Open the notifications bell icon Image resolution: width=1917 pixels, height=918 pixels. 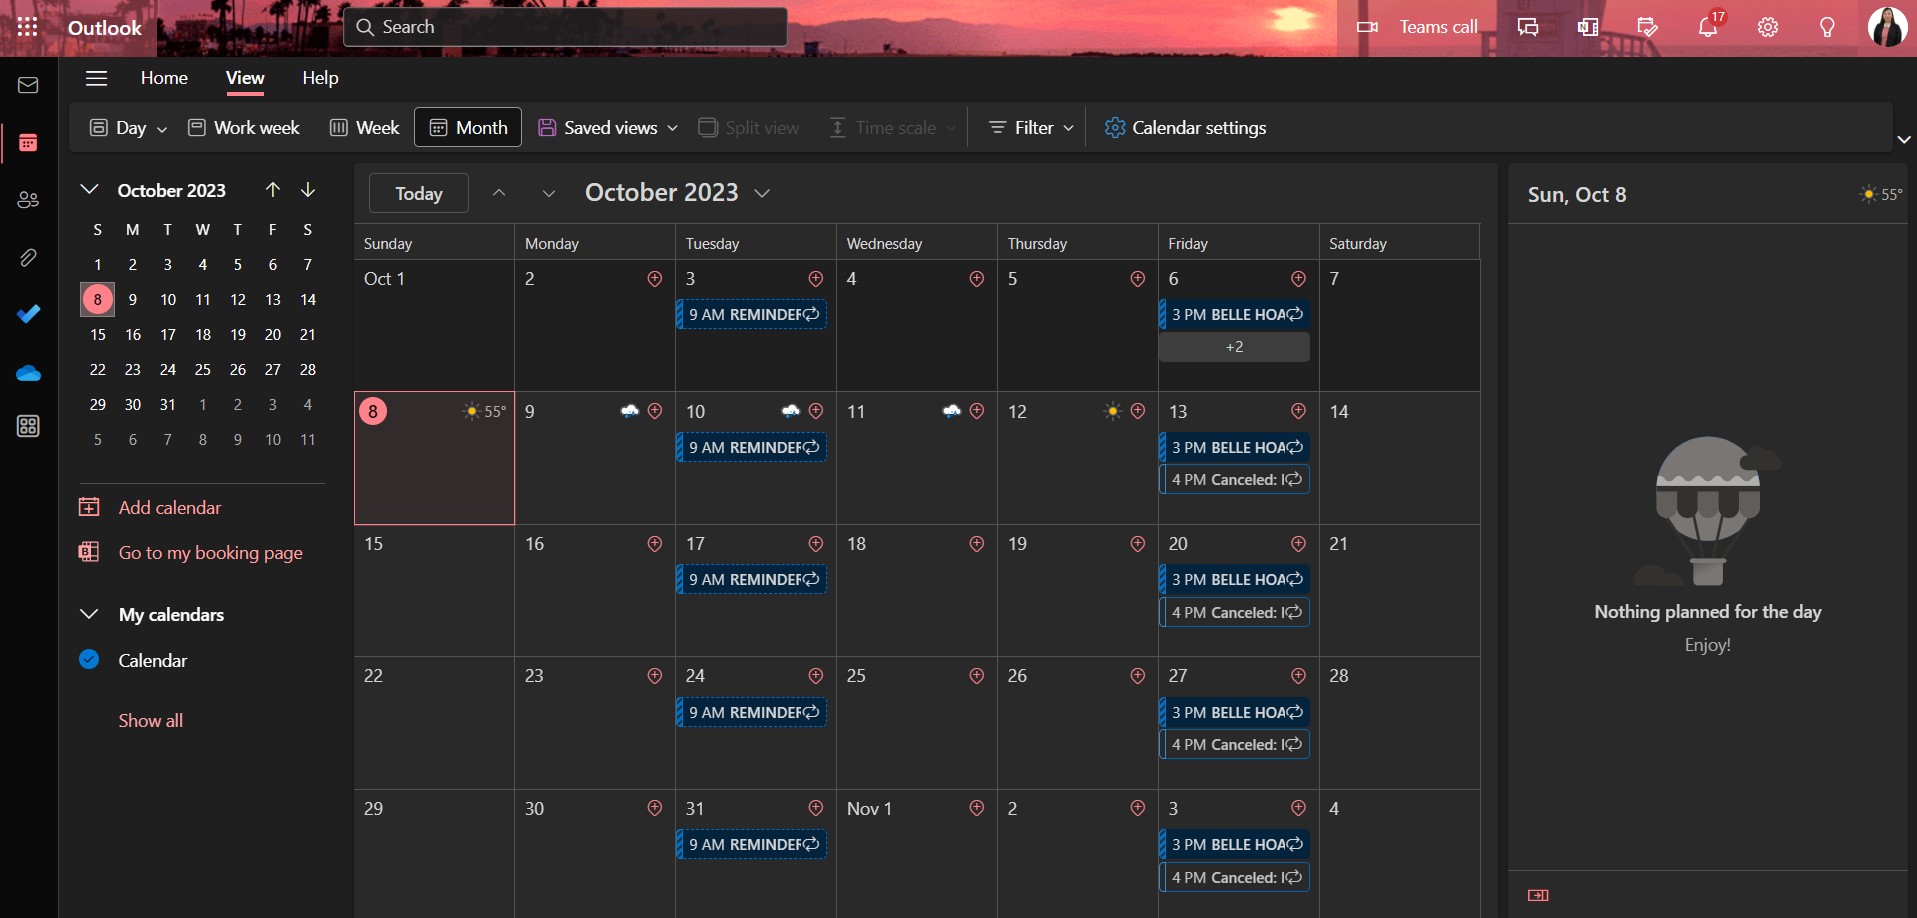coord(1708,27)
